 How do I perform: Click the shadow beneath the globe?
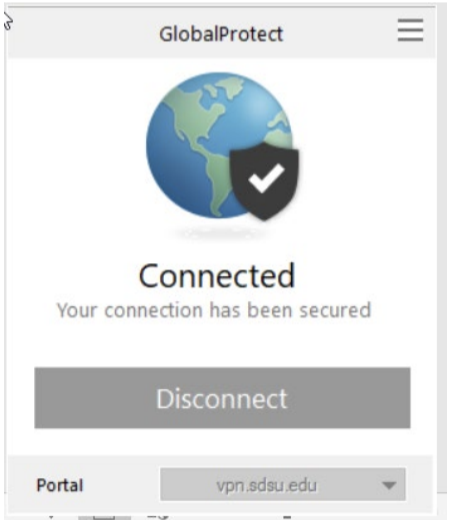point(221,232)
